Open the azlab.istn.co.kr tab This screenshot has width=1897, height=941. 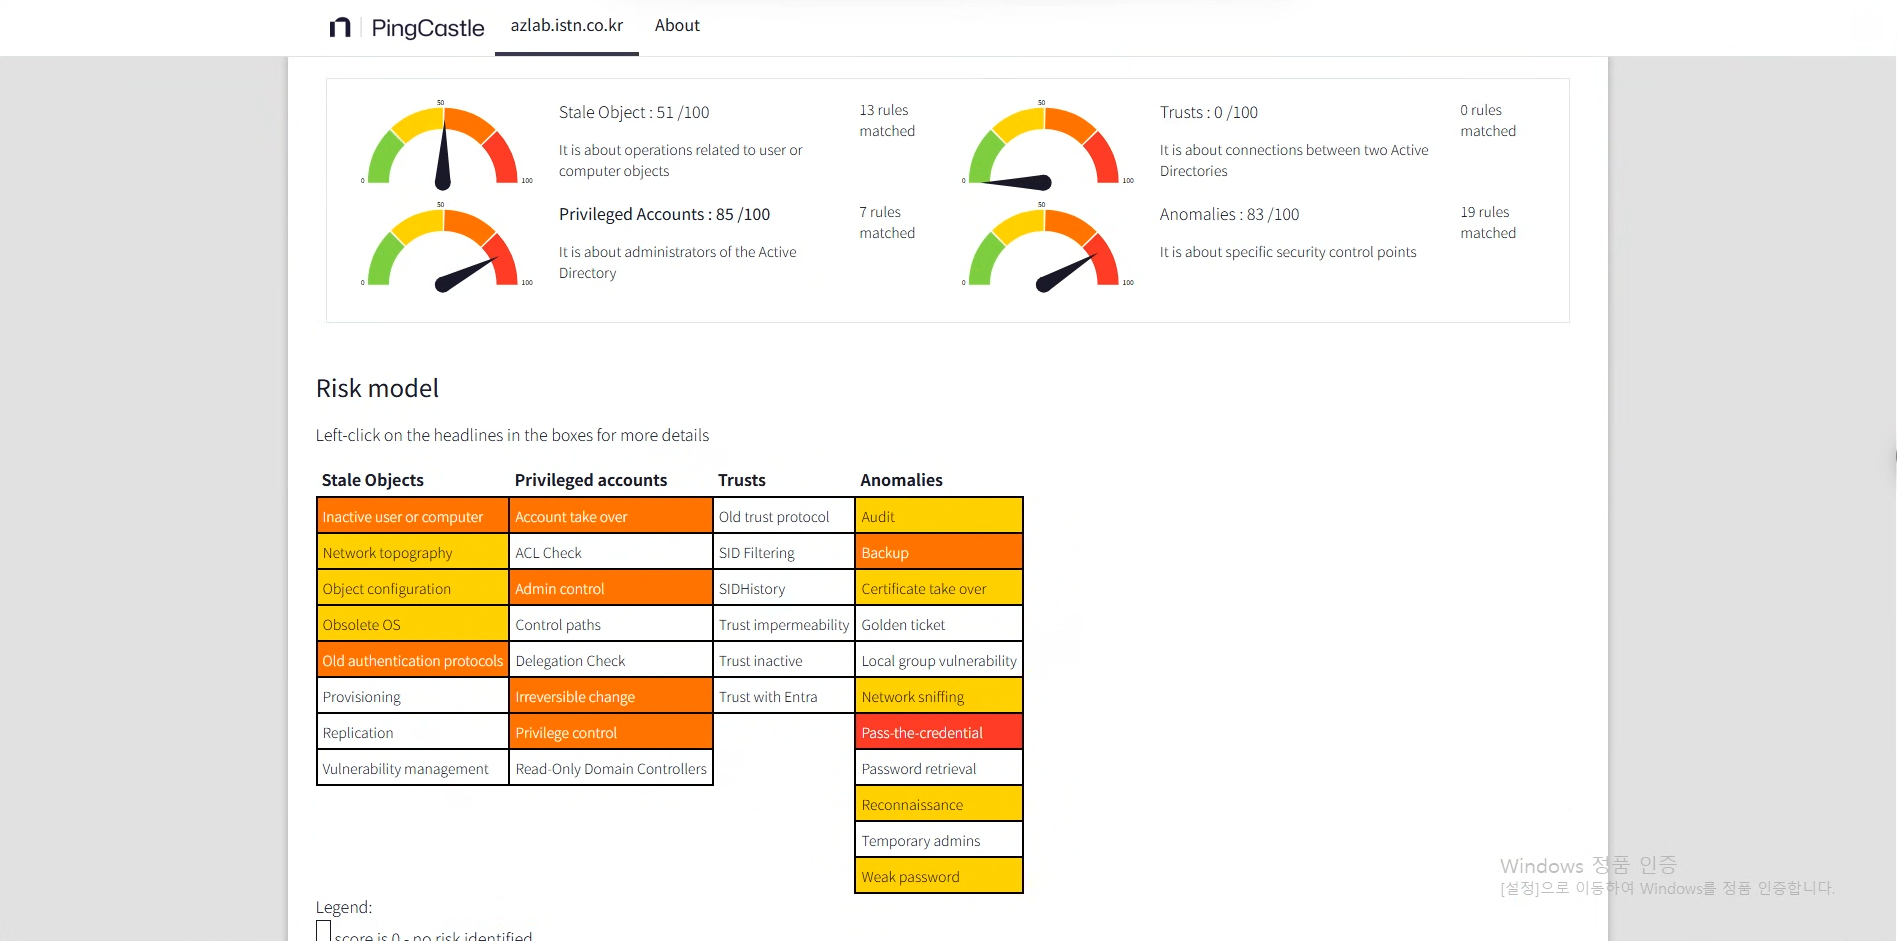click(567, 26)
